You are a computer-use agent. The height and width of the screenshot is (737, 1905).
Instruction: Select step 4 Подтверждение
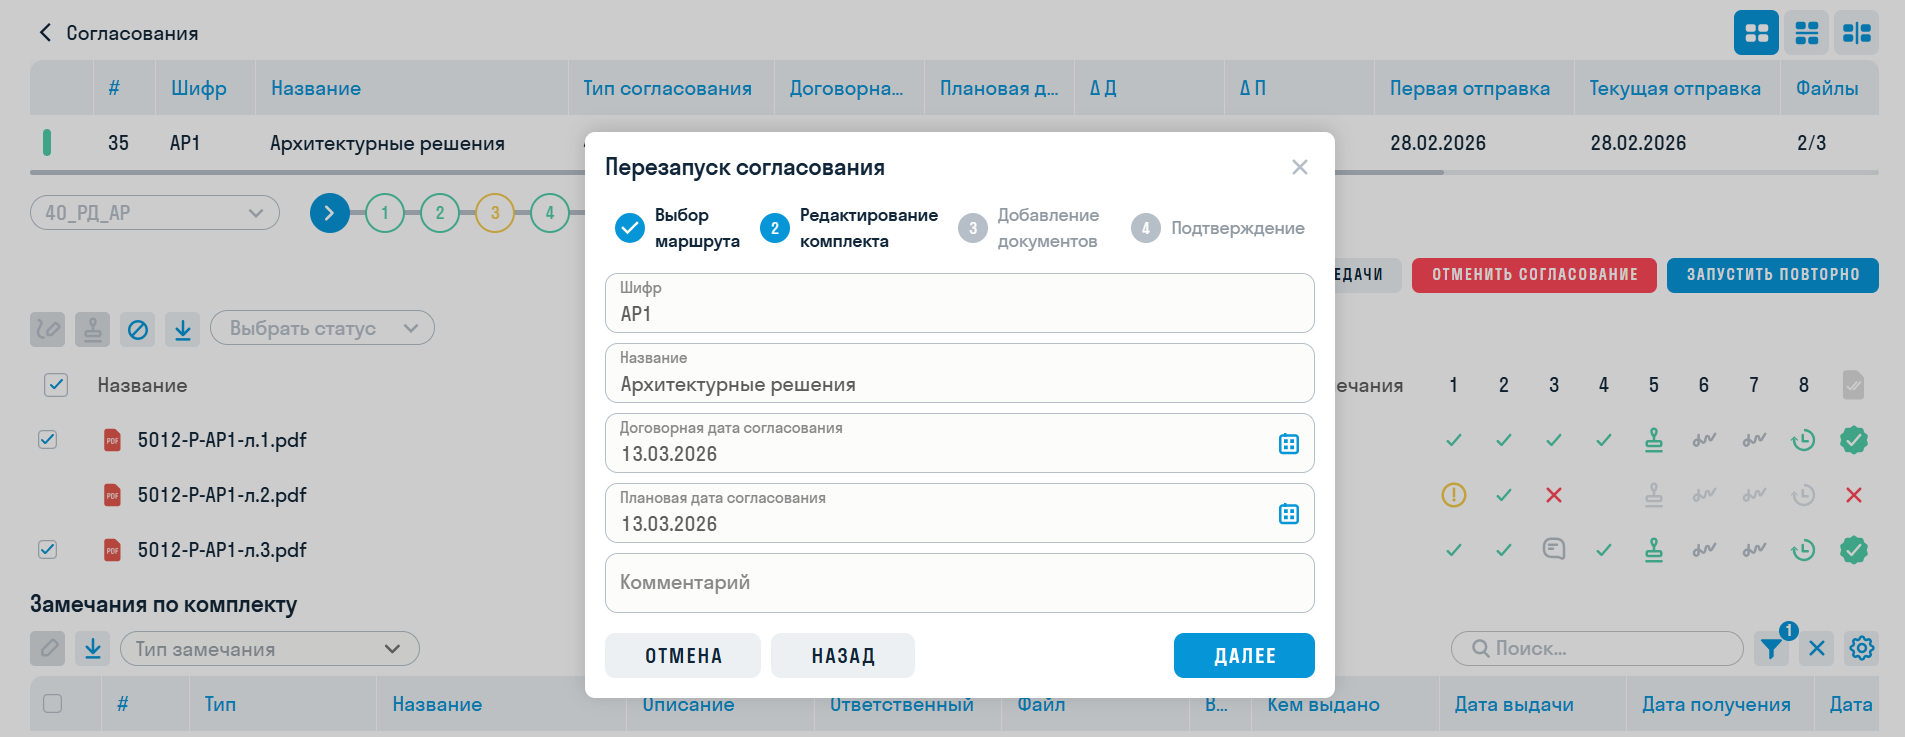pos(1218,228)
